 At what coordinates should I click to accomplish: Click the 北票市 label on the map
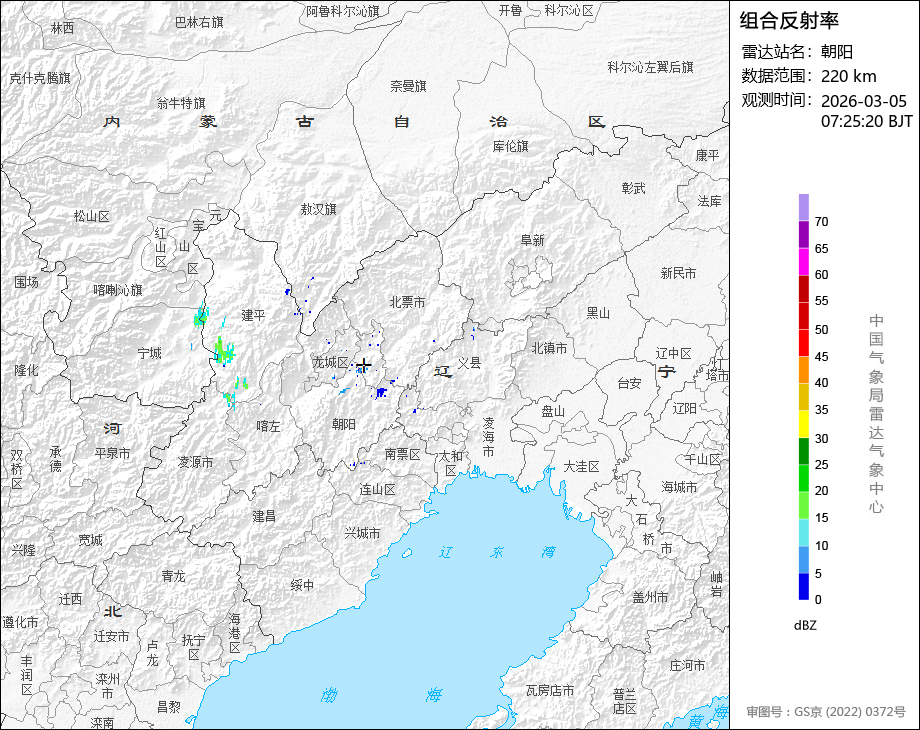(407, 302)
